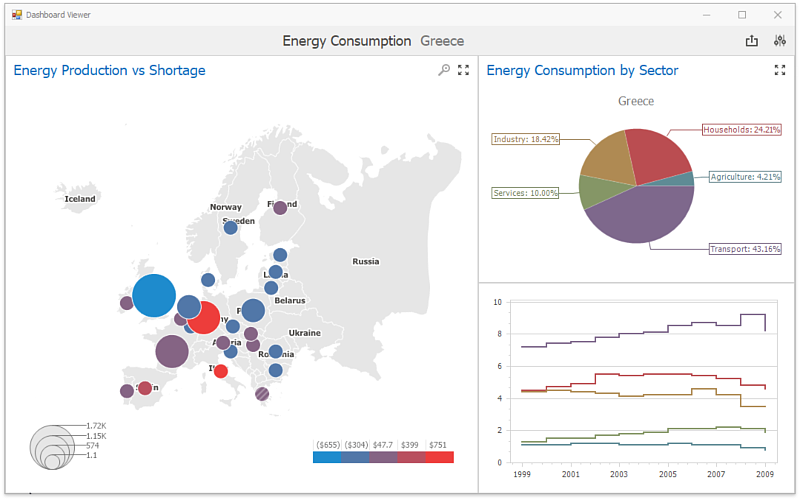
Task: Click the map magnifier icon
Action: click(x=444, y=70)
